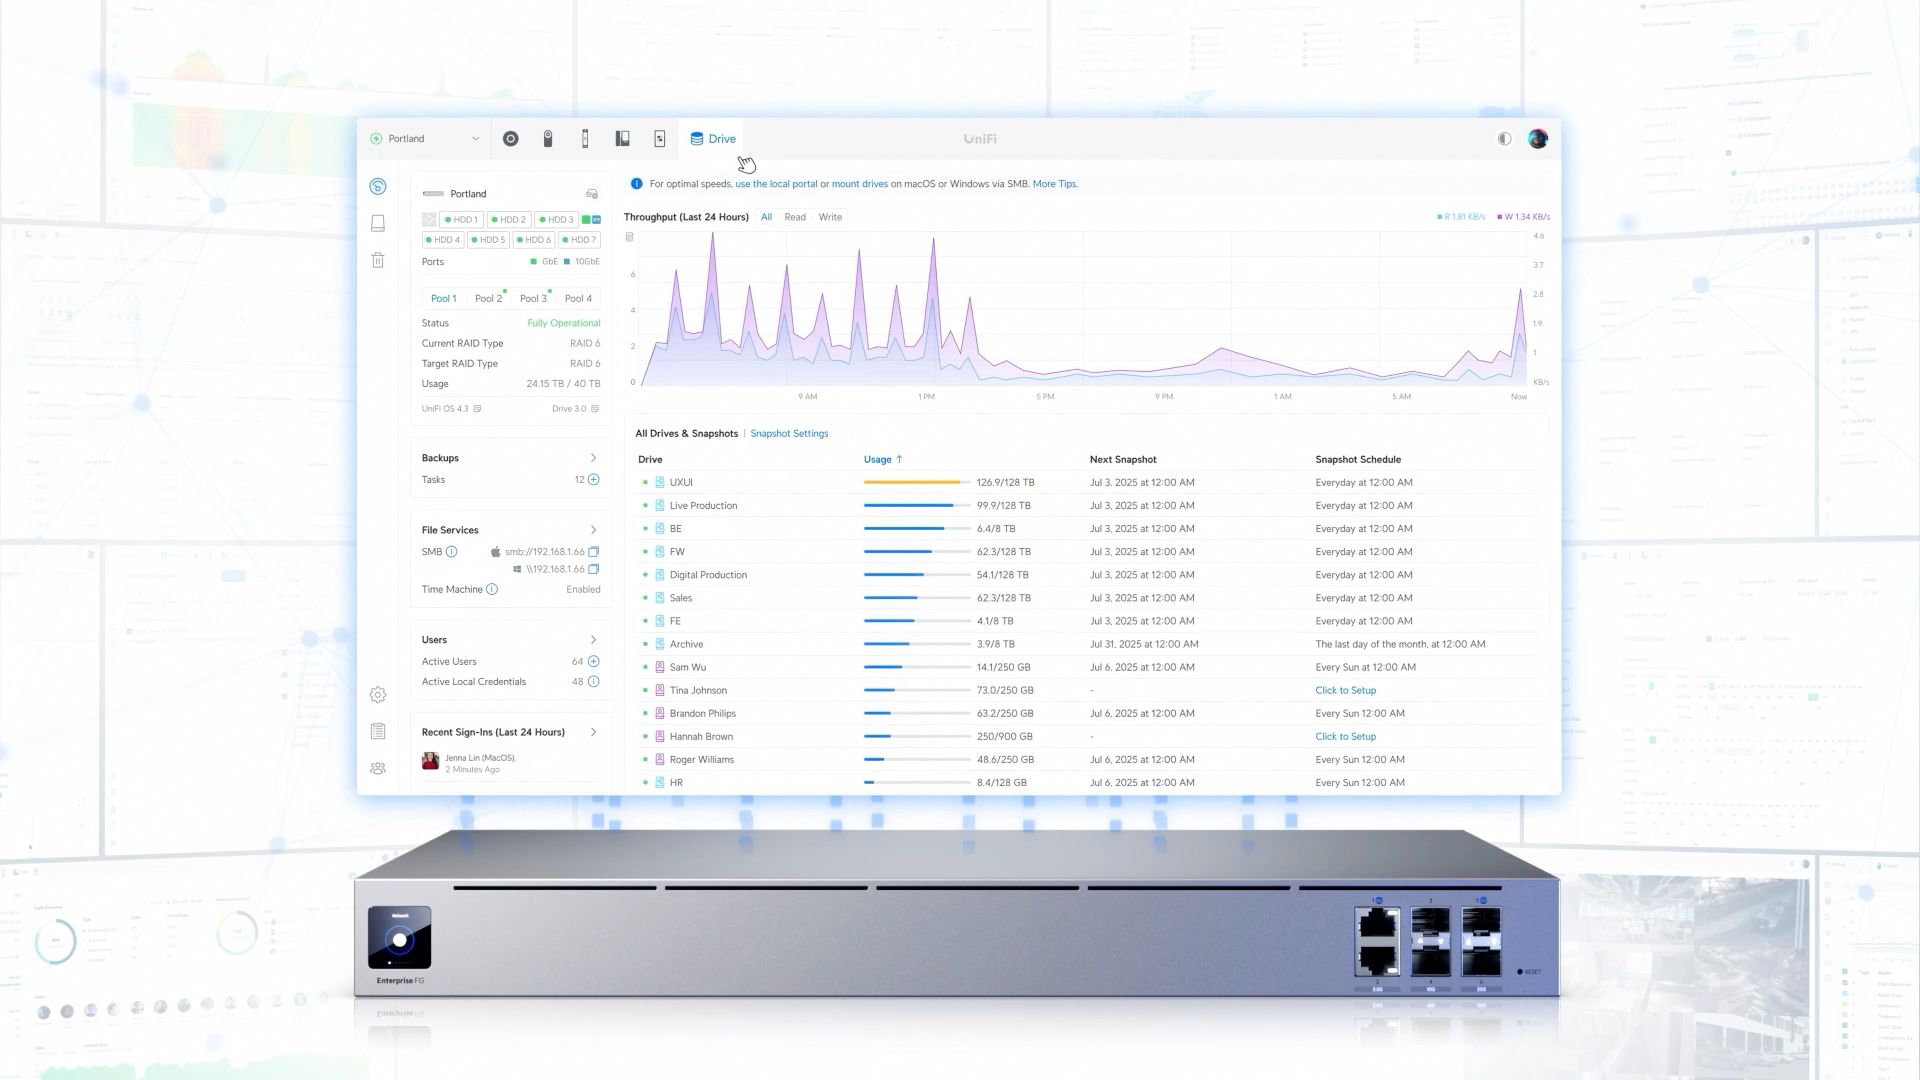Click the UXUI drive usage bar

(916, 482)
